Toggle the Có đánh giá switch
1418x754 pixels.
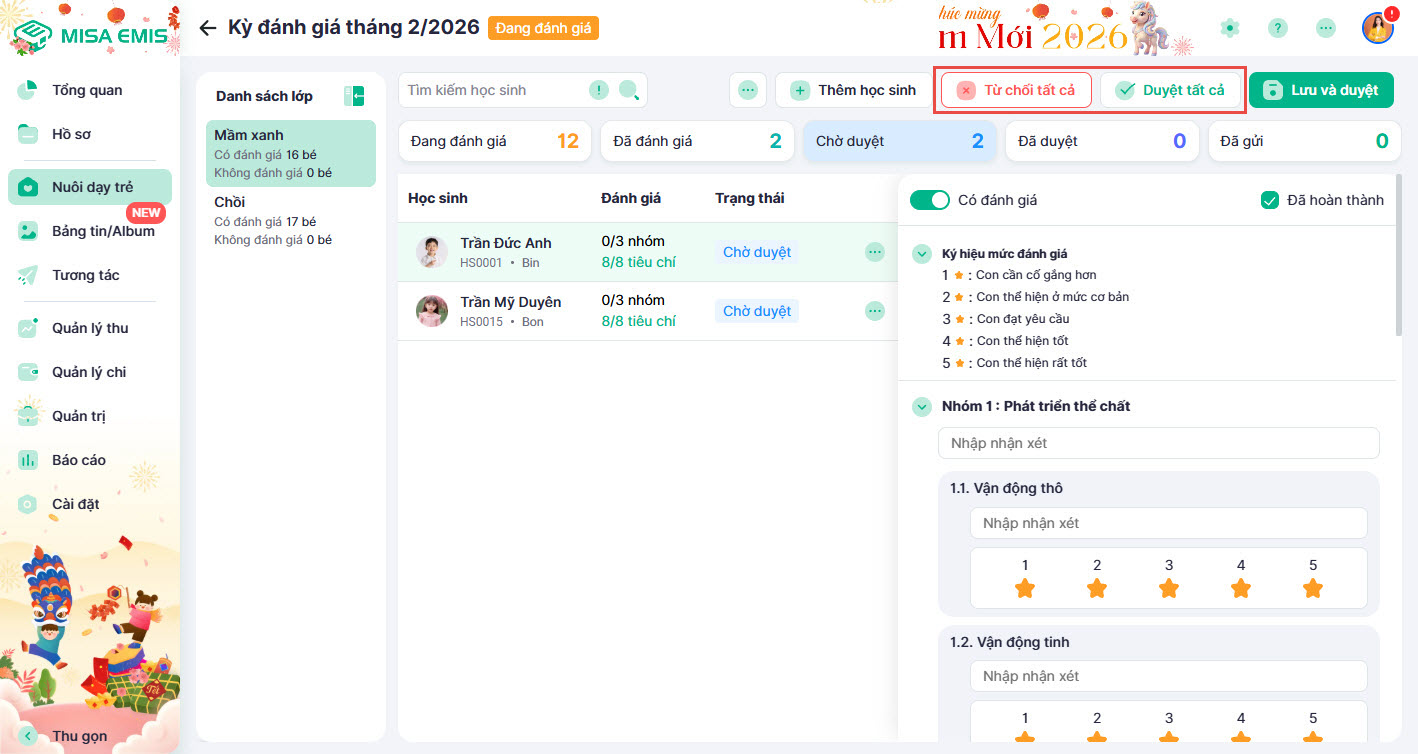coord(929,200)
